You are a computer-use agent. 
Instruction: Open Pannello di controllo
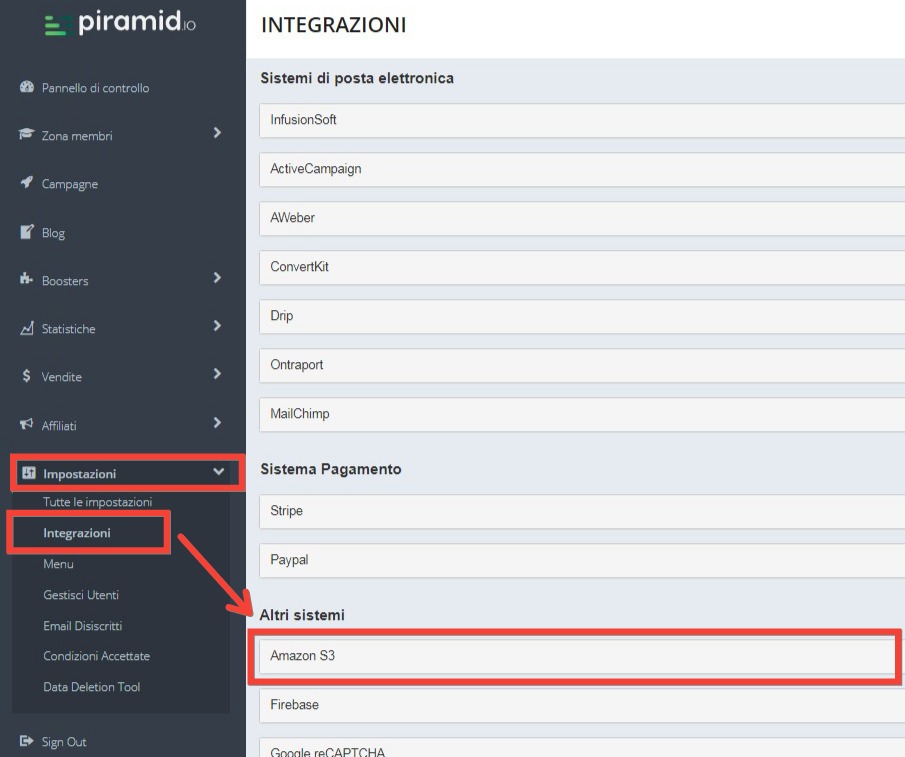[x=95, y=88]
